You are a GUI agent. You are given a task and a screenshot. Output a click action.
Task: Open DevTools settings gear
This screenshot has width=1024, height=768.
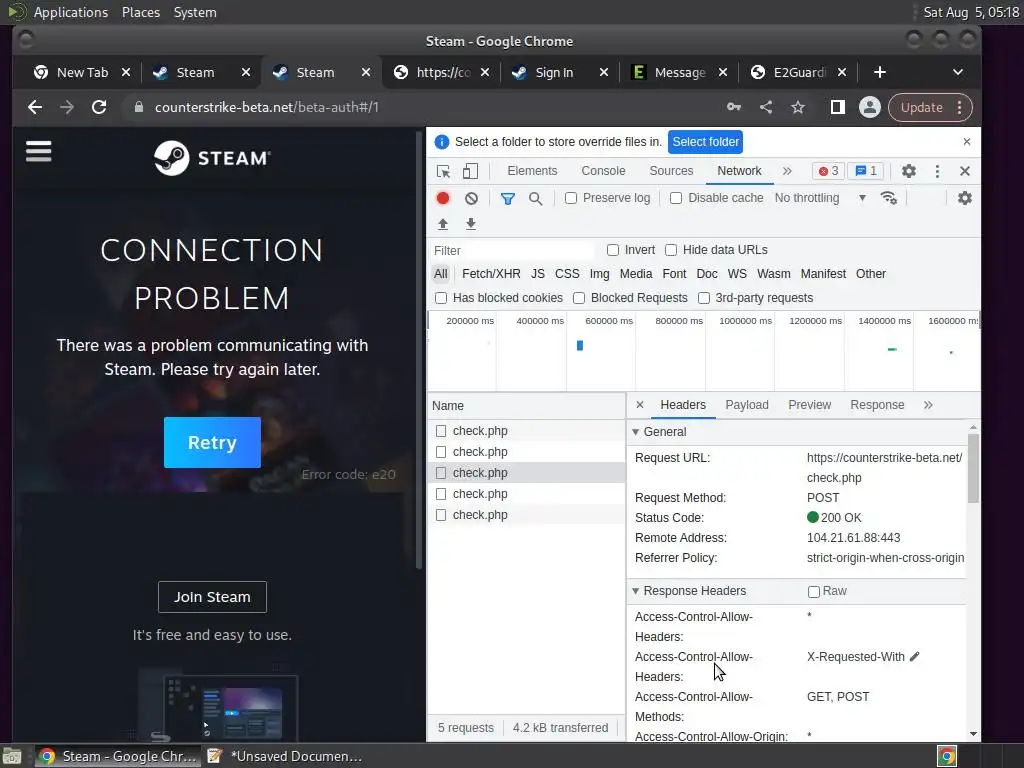pyautogui.click(x=908, y=171)
